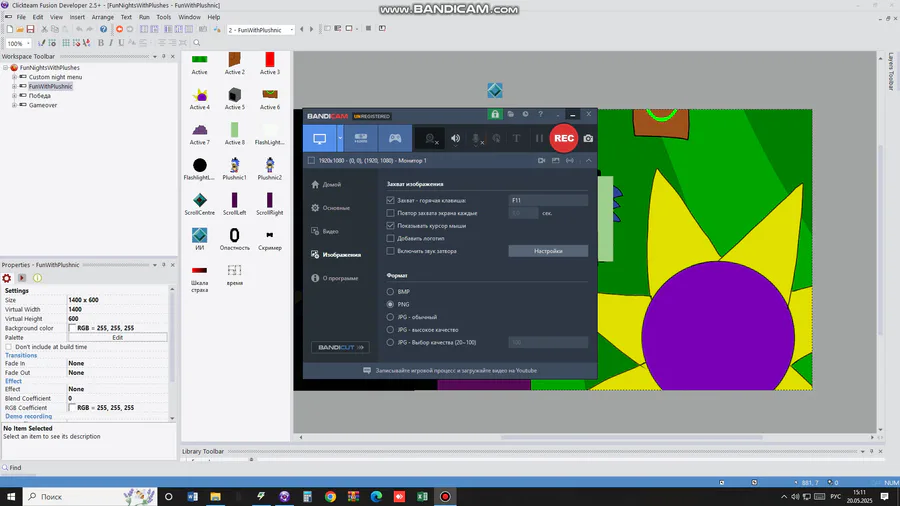The image size is (900, 506).
Task: Click Bandicam speaker sound icon
Action: pyautogui.click(x=455, y=138)
